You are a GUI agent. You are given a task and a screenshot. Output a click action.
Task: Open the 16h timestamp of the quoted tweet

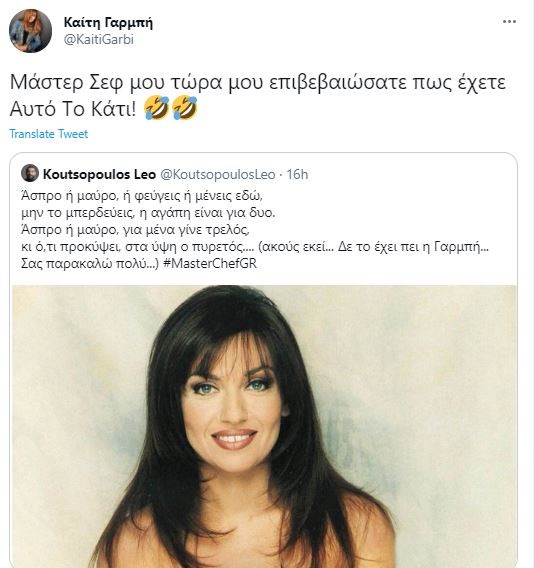(x=297, y=174)
